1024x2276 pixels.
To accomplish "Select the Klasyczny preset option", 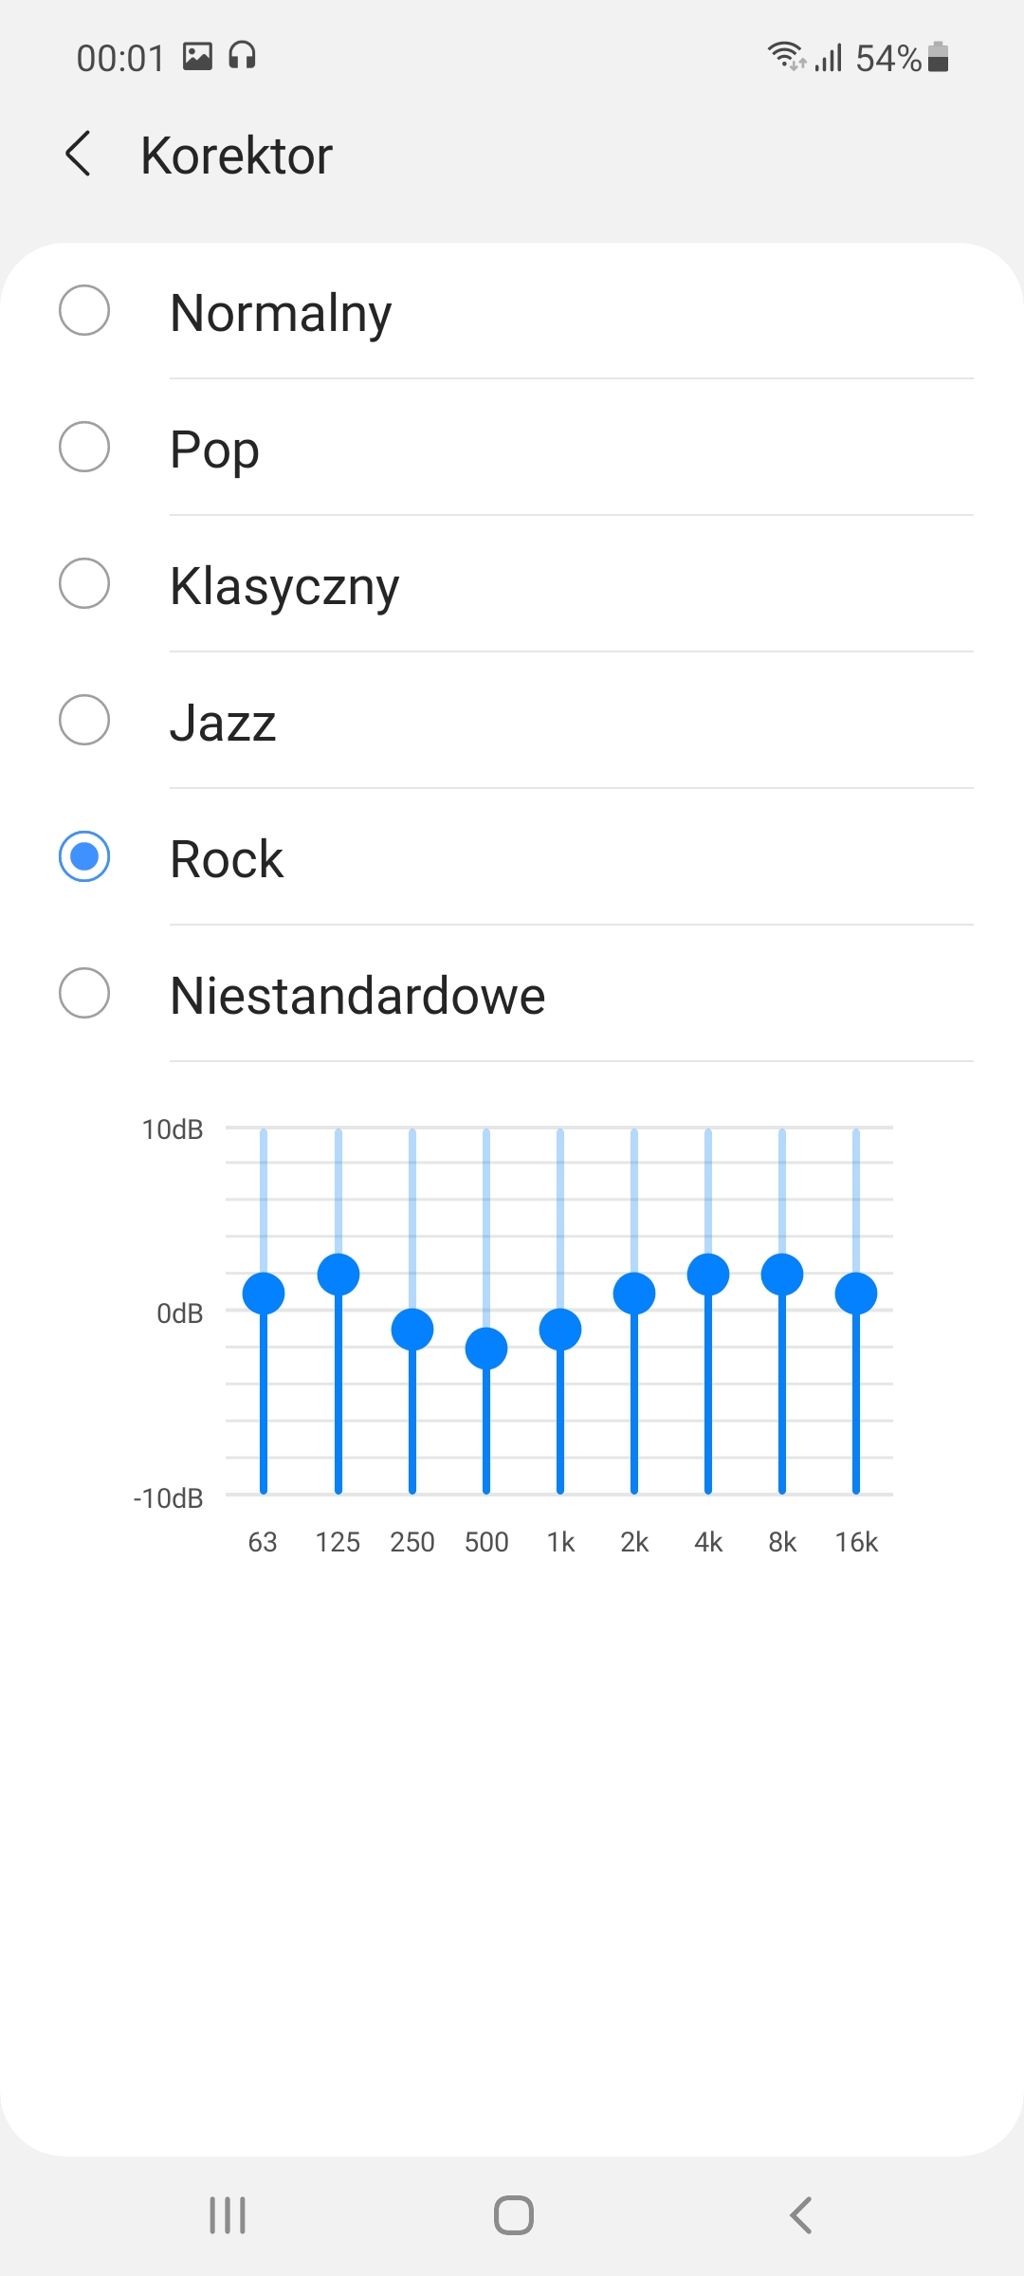I will (x=85, y=584).
